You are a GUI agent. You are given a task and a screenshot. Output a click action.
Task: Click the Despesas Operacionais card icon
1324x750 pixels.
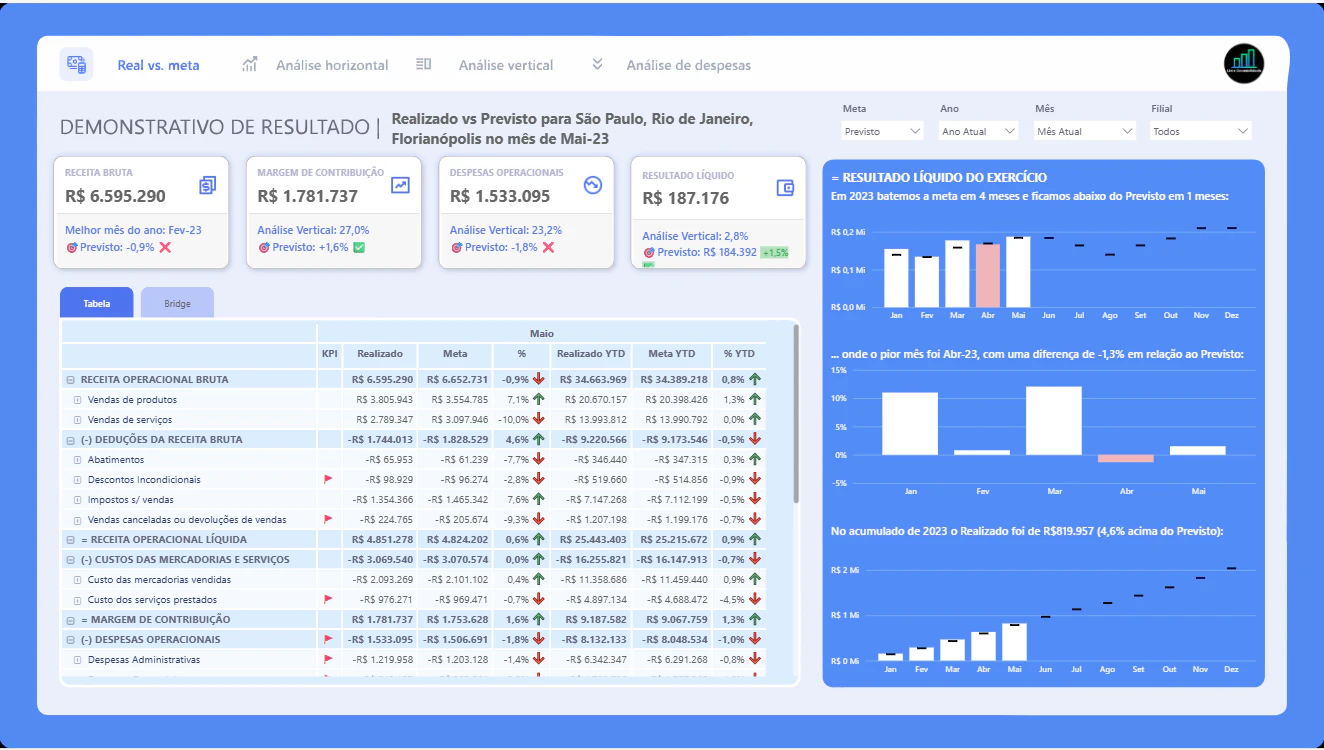[592, 185]
